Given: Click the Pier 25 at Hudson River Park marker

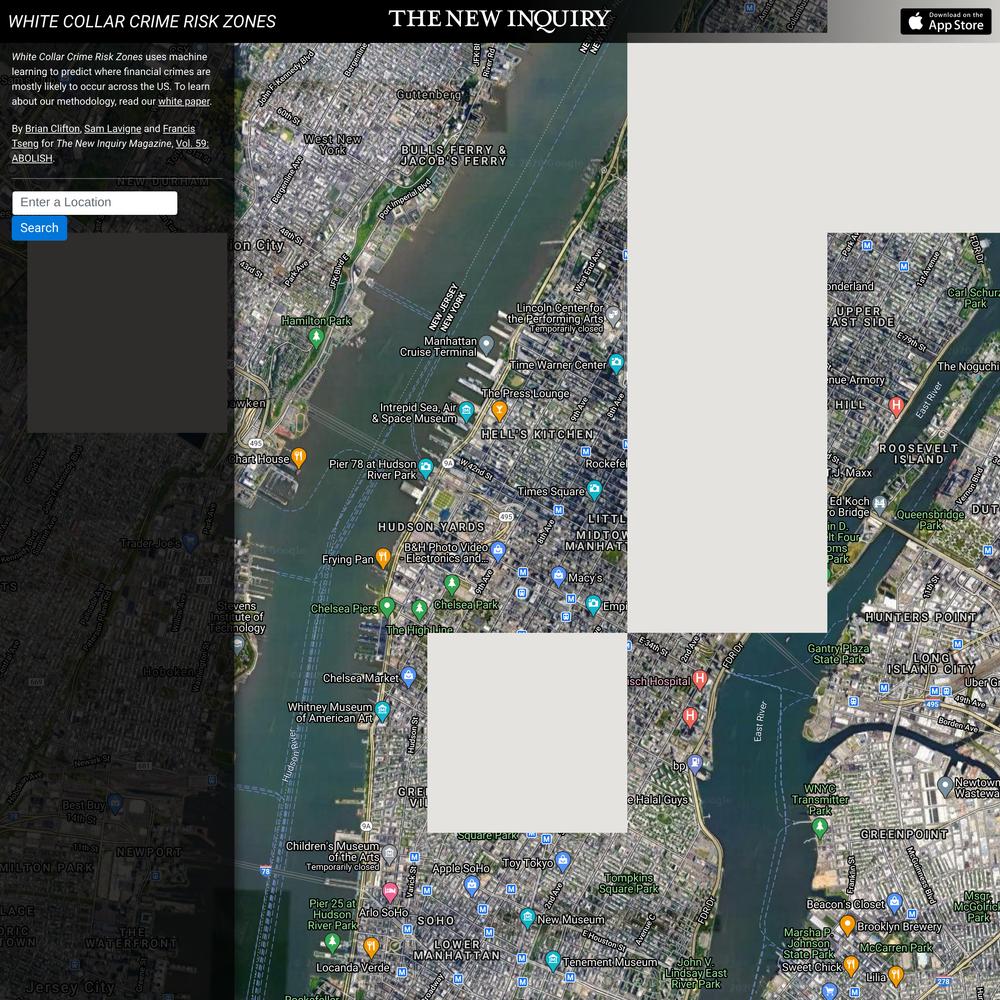Looking at the screenshot, I should pos(332,943).
